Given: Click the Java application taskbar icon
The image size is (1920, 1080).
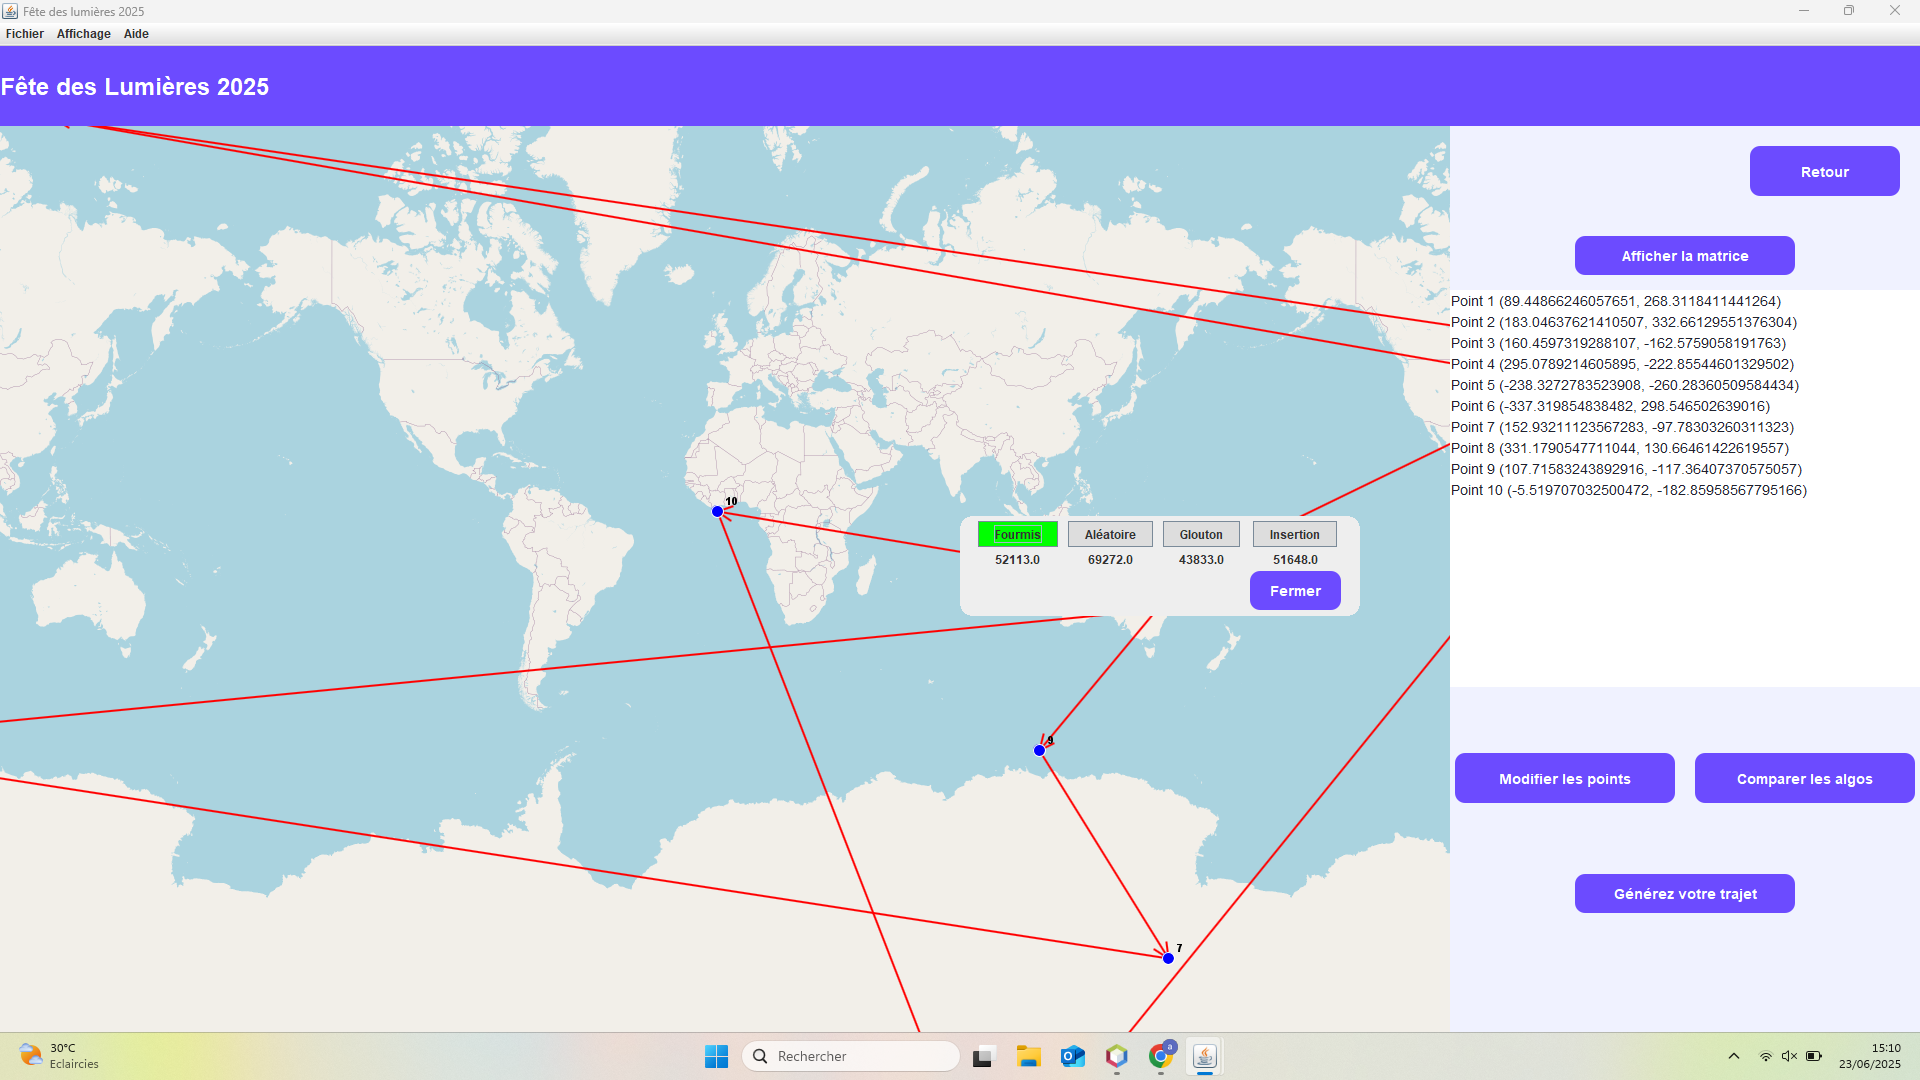Looking at the screenshot, I should pyautogui.click(x=1204, y=1056).
